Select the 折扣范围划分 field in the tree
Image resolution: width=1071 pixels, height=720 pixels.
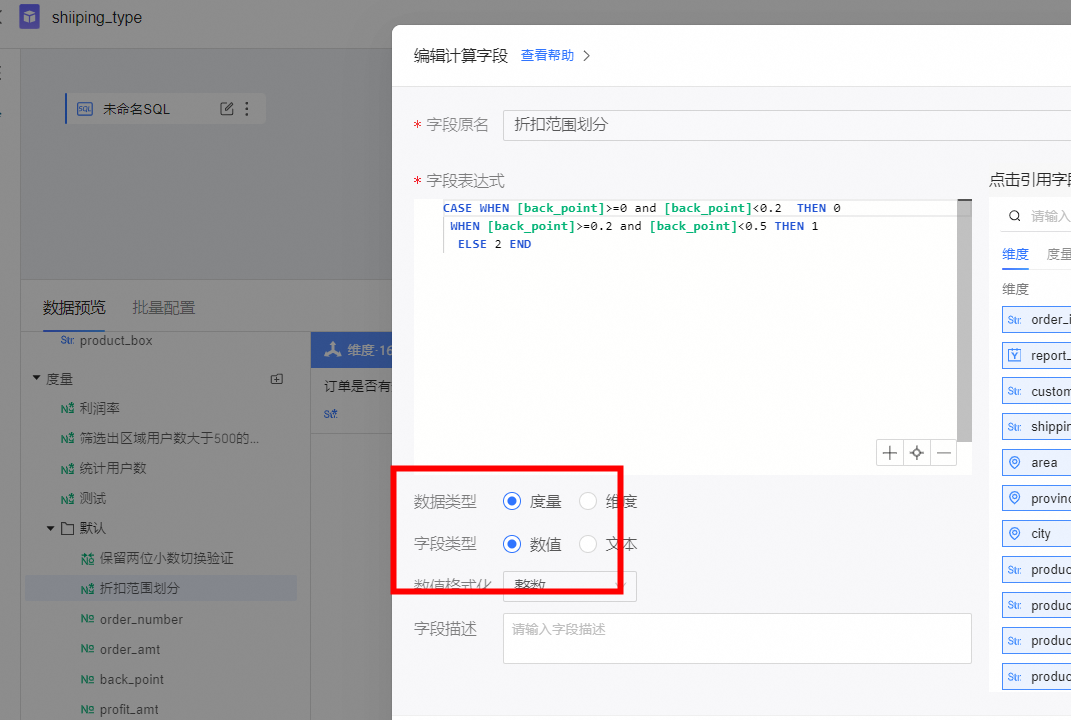click(139, 588)
